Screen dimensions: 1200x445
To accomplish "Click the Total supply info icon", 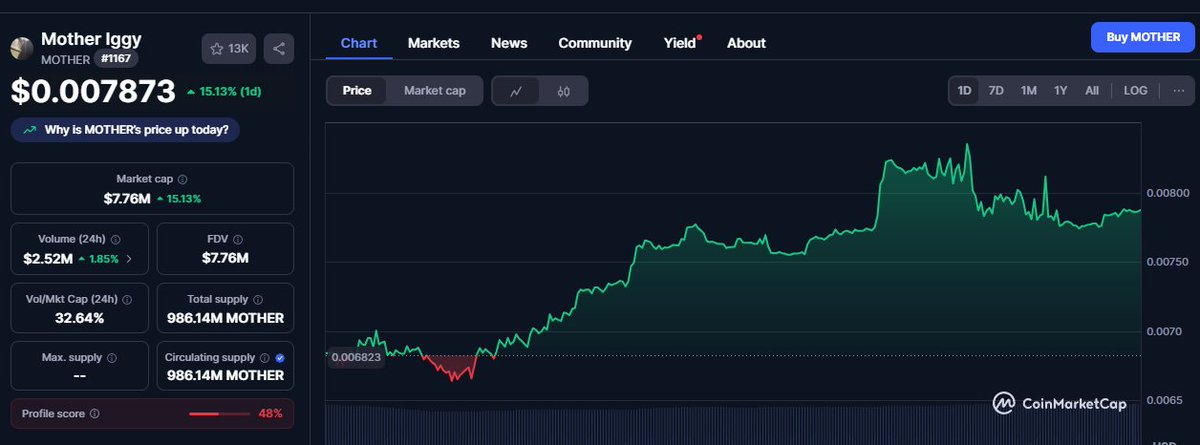I will [257, 299].
